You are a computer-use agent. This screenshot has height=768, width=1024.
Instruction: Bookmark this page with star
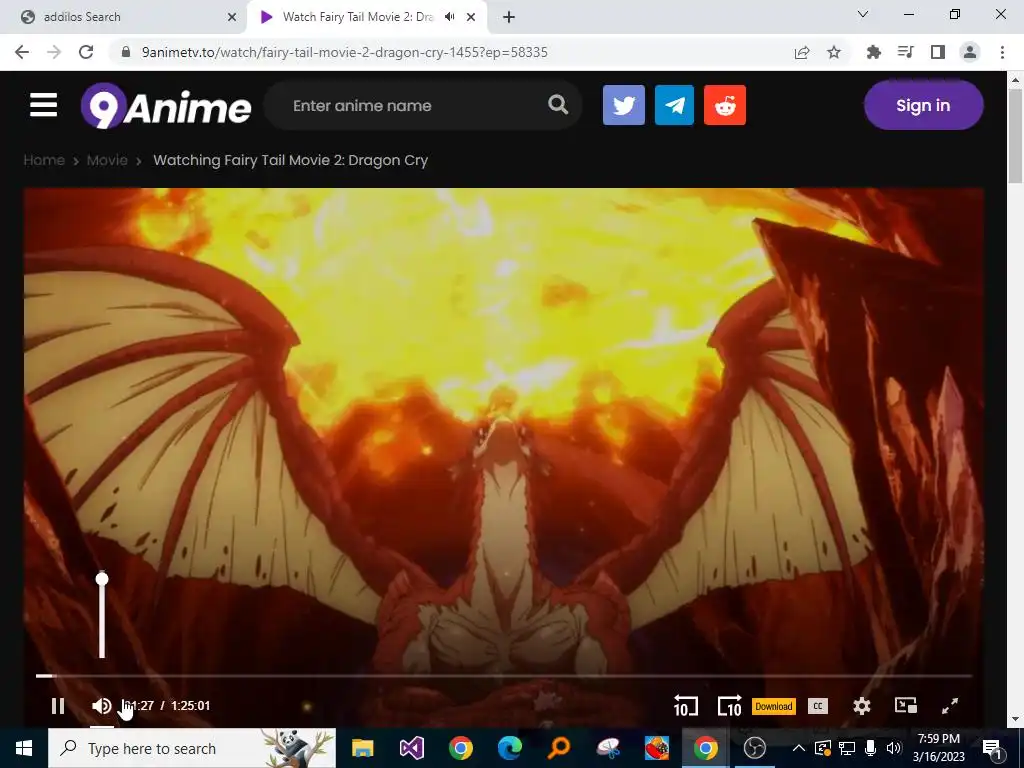(834, 52)
